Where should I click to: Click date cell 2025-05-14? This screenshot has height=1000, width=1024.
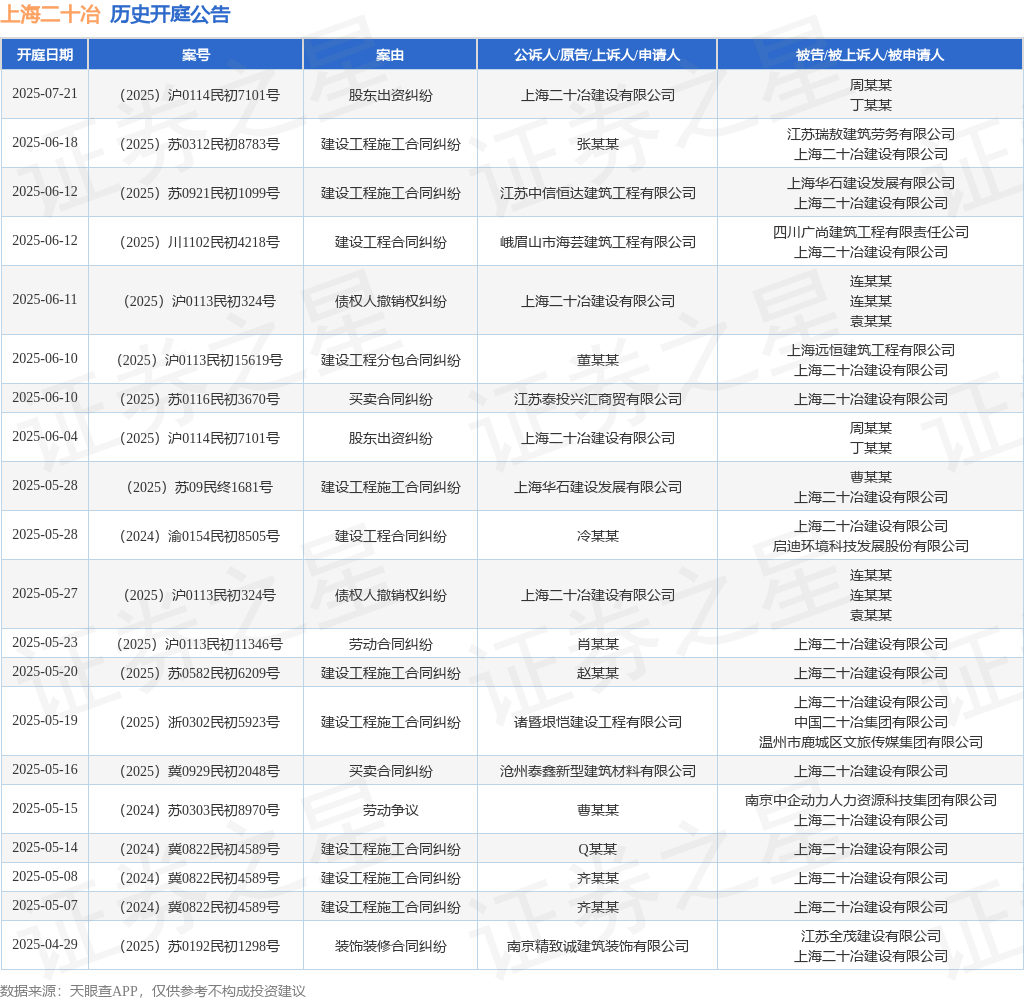44,847
